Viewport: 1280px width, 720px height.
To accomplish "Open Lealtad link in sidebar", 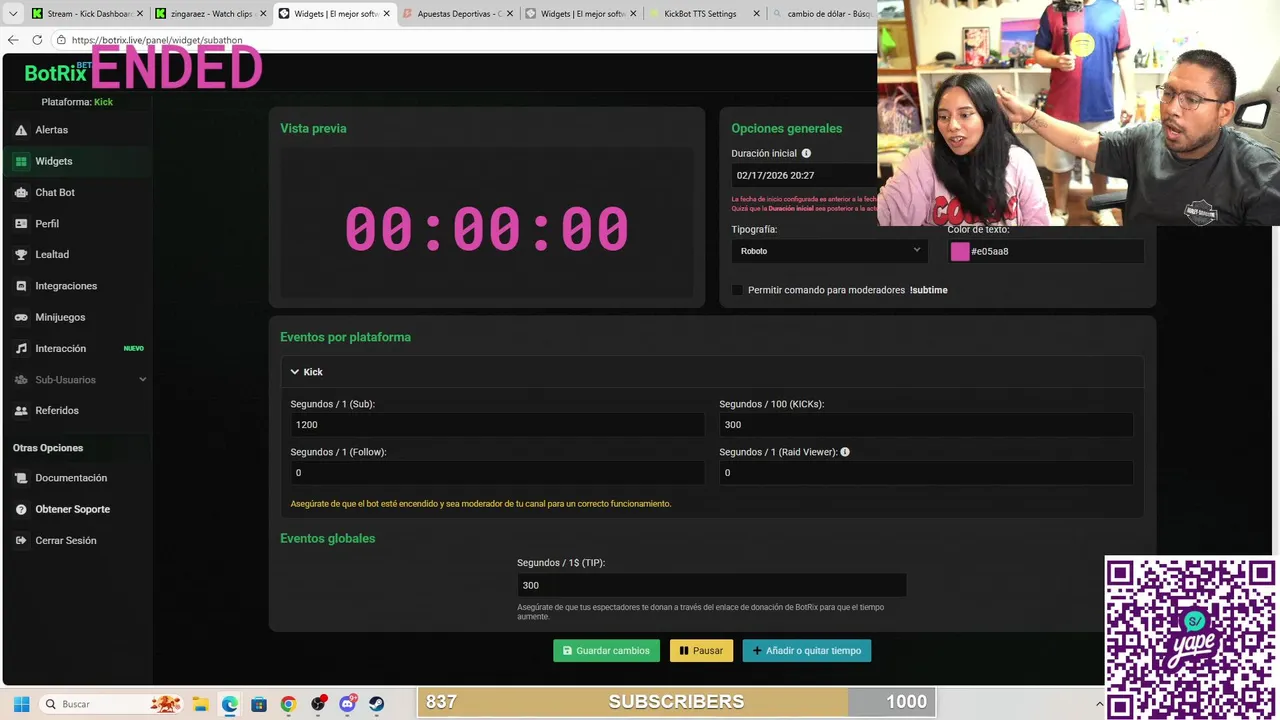I will click(52, 255).
